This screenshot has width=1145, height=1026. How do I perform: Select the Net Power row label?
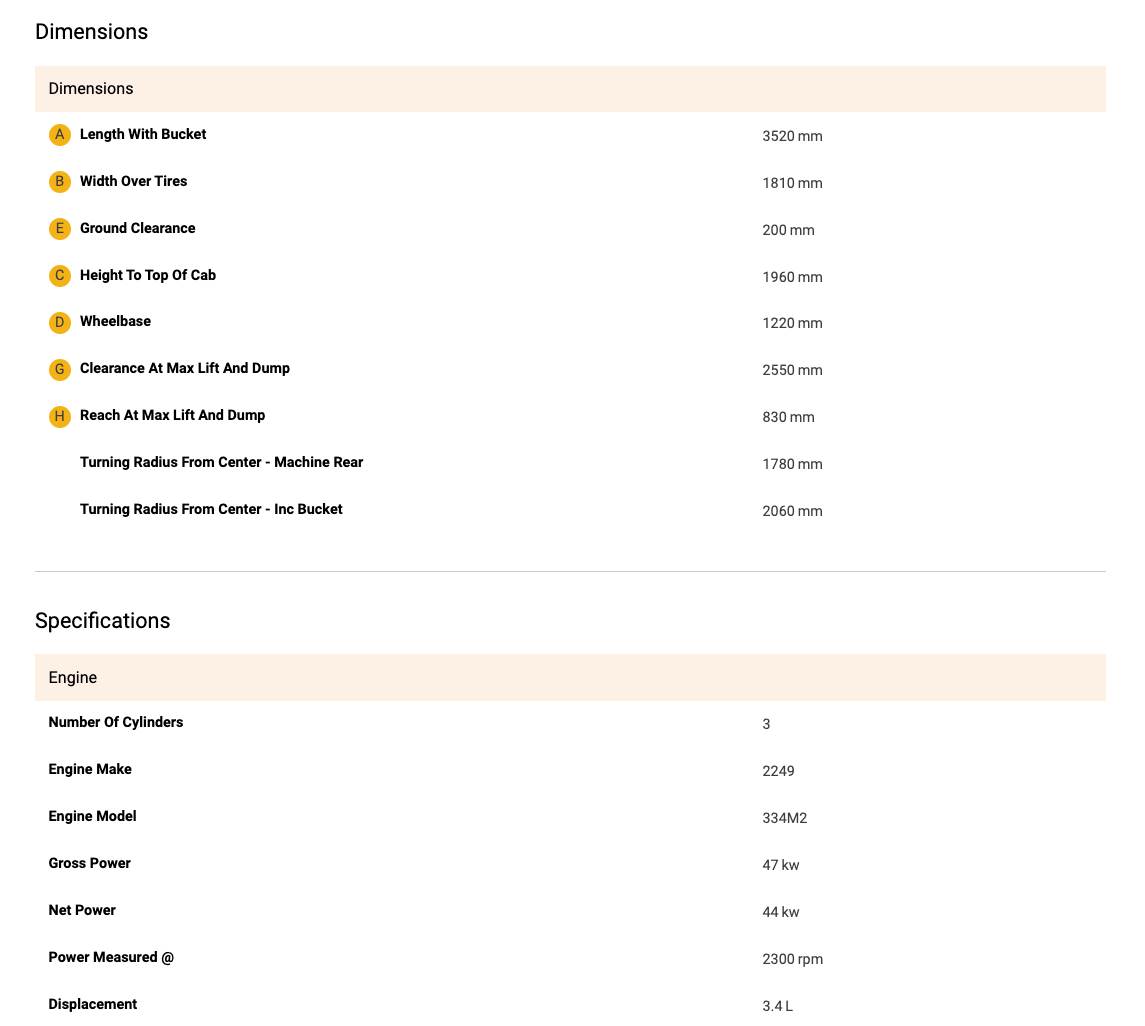coord(82,910)
